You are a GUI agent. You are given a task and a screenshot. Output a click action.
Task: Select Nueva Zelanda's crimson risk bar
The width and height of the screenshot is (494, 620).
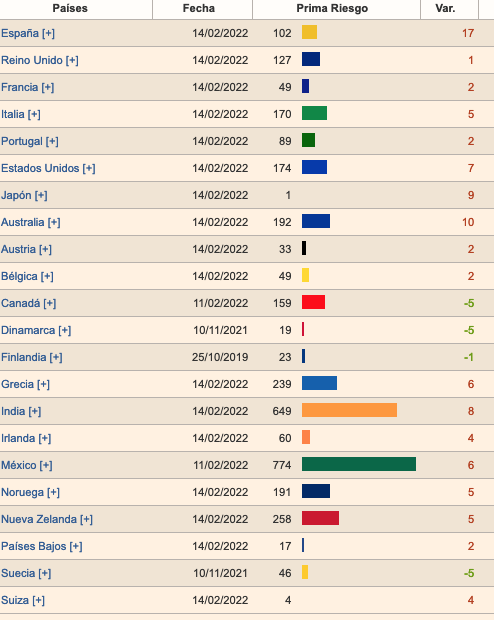coord(320,518)
